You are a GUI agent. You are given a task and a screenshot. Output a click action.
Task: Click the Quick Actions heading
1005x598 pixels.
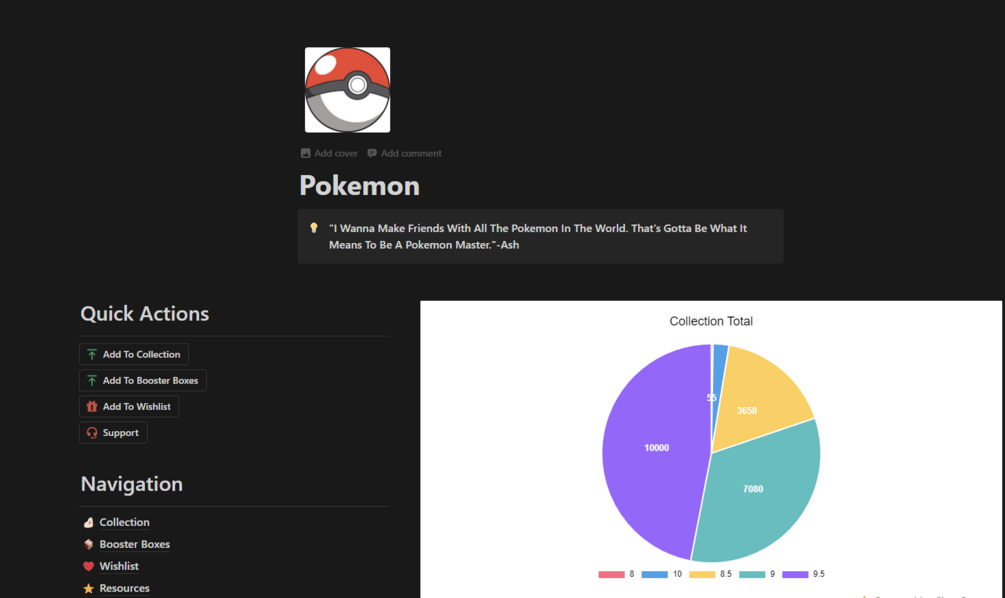(x=145, y=313)
